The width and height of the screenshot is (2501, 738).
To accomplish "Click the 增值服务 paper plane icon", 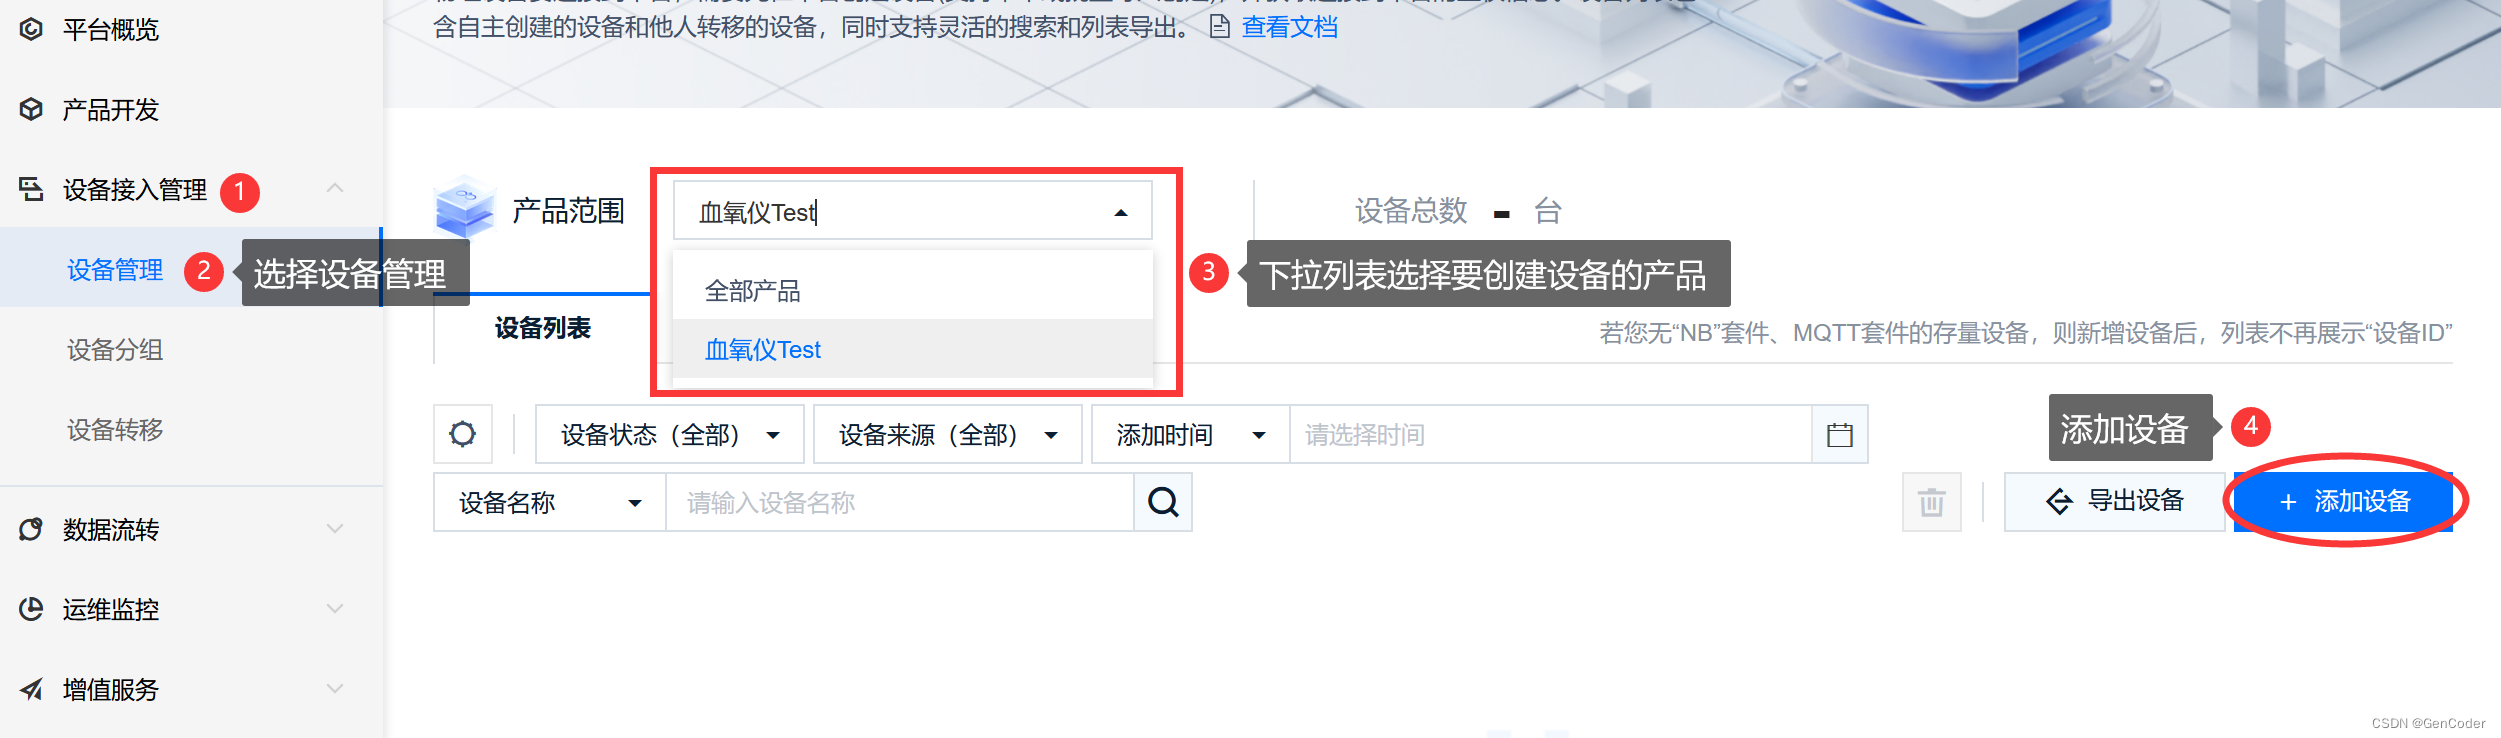I will pos(31,689).
